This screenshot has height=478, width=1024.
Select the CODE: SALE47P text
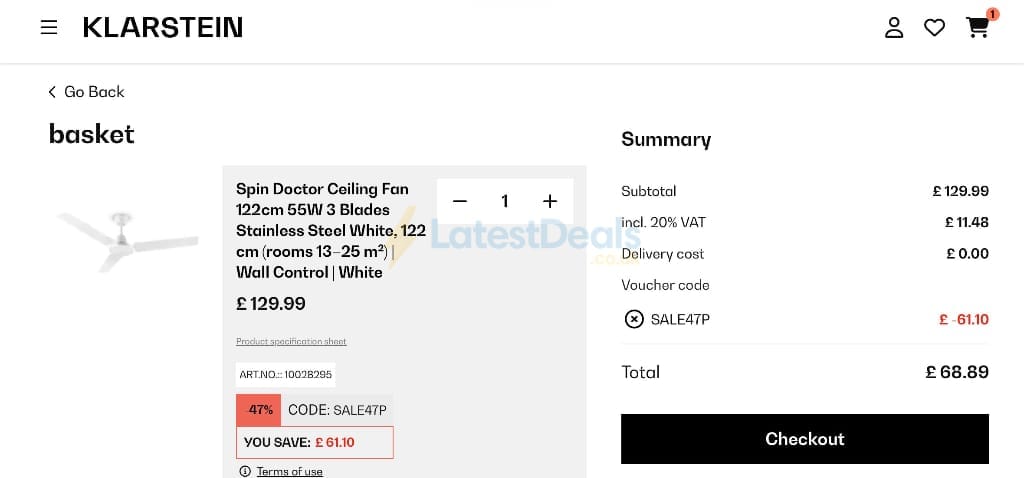tap(337, 410)
